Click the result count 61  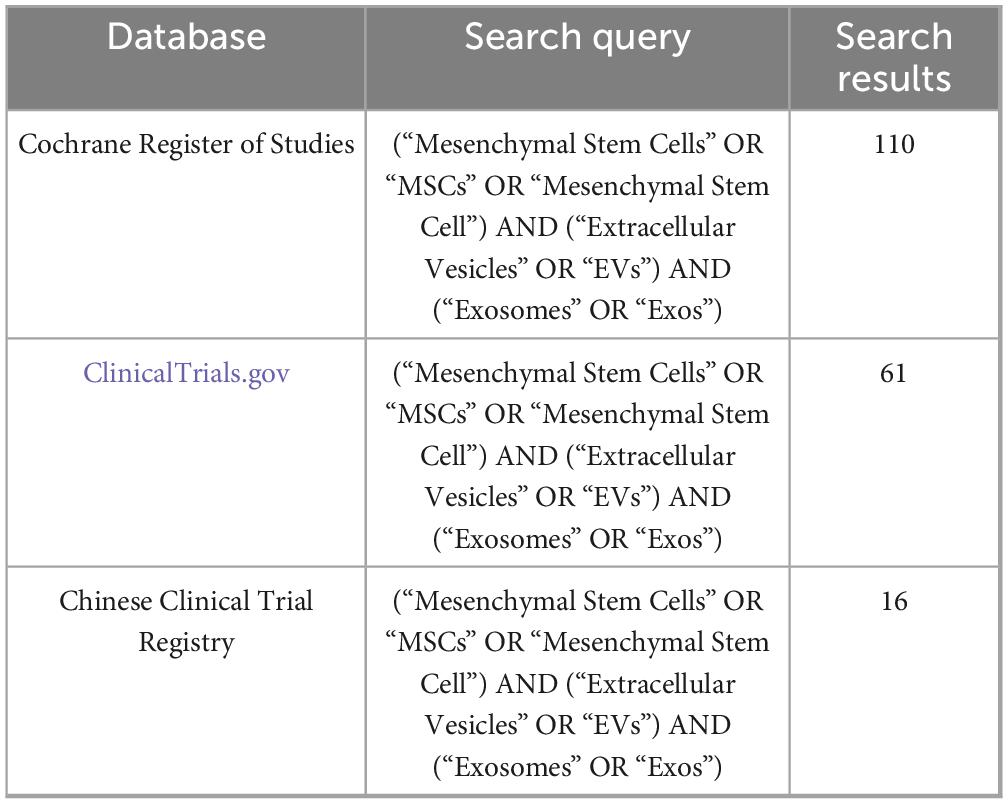893,374
